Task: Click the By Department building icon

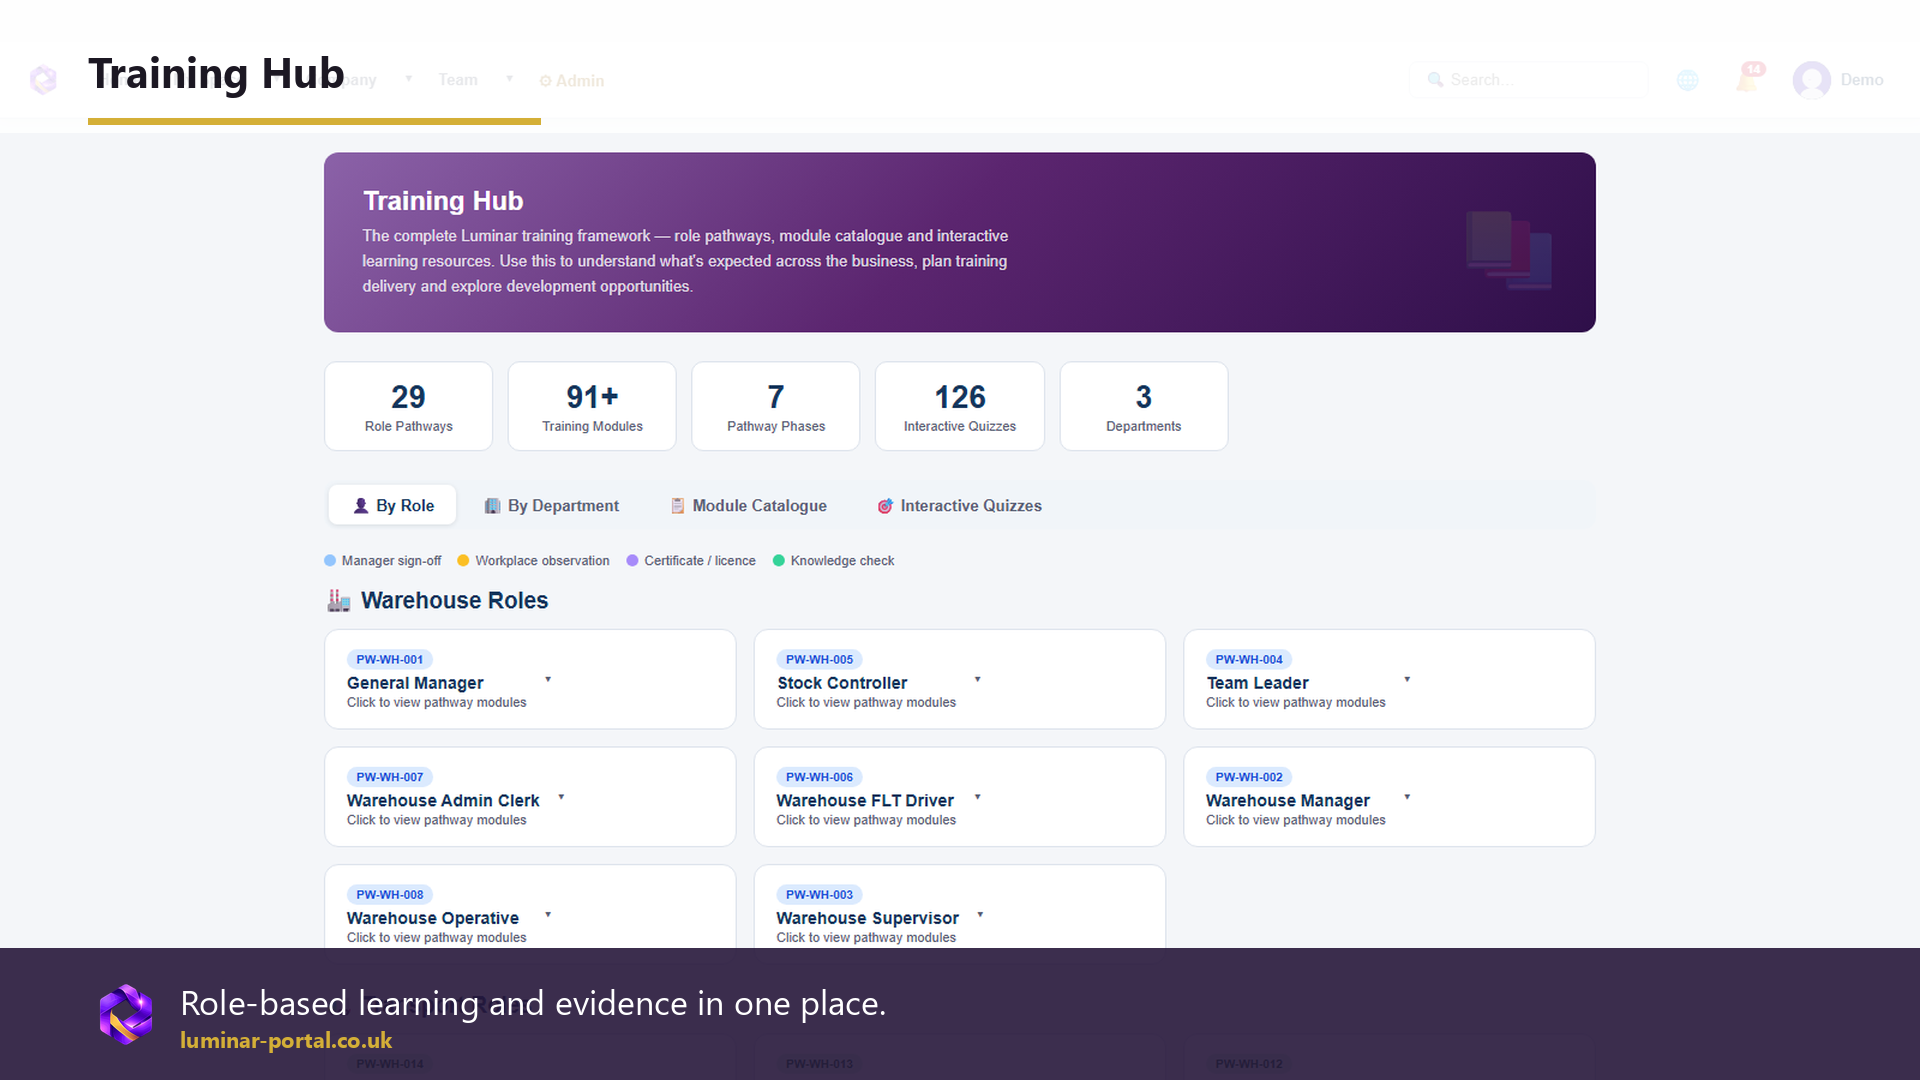Action: pos(492,506)
